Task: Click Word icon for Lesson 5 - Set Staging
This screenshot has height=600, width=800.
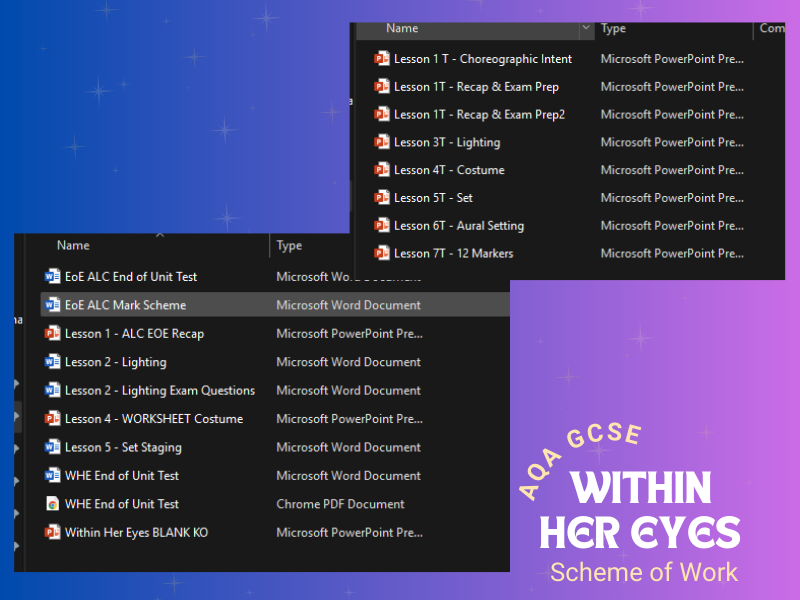Action: tap(53, 447)
